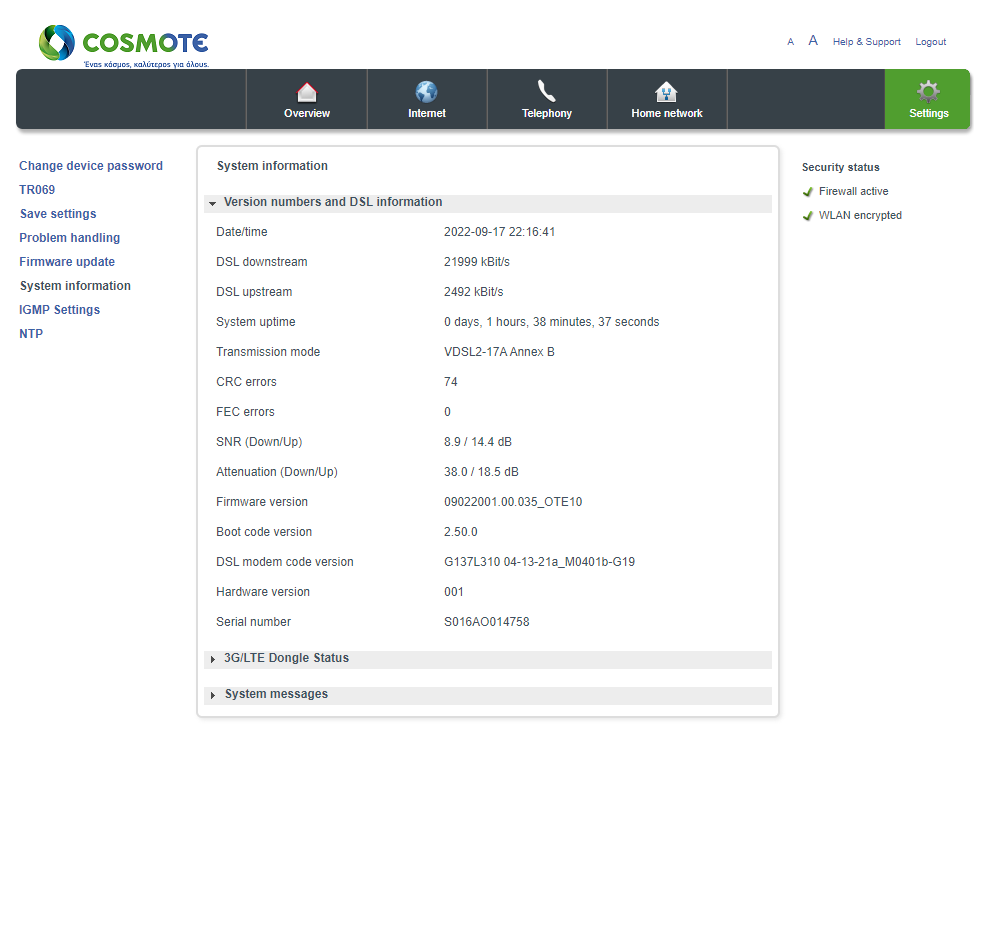Click the Logout link
990x942 pixels.
pyautogui.click(x=931, y=42)
